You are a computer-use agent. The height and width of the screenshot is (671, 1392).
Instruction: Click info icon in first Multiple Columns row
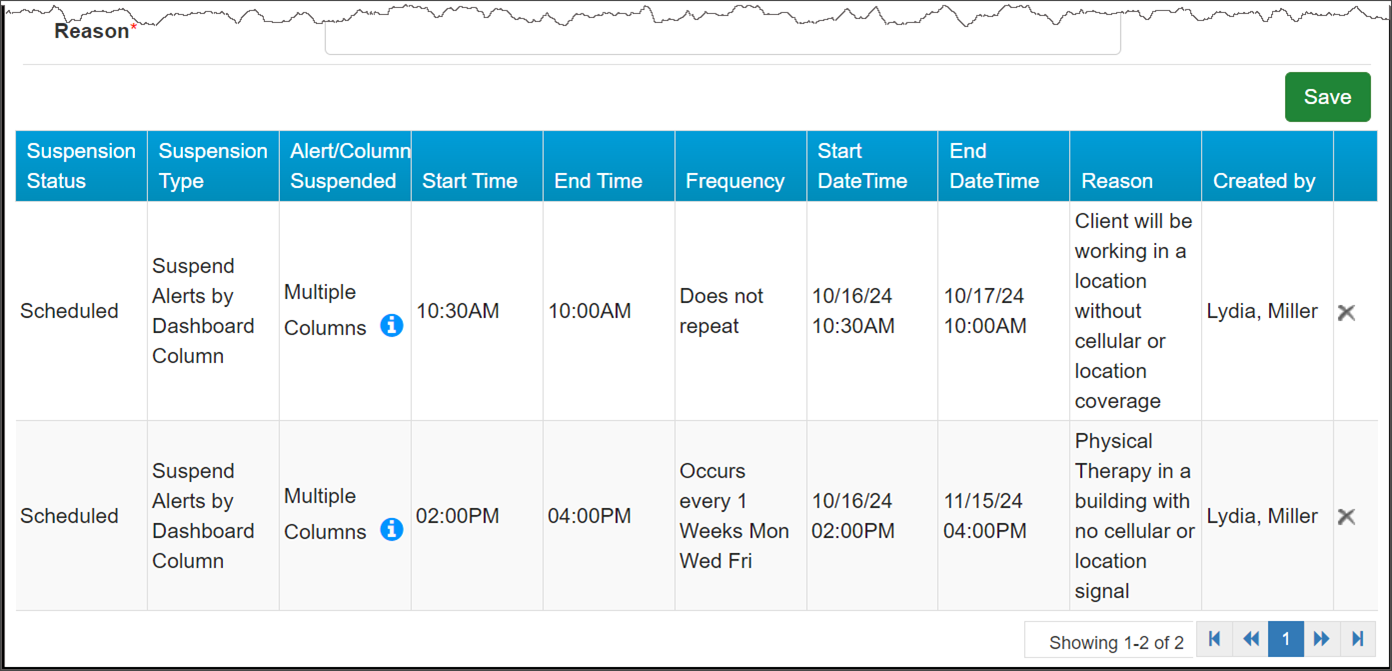pos(392,326)
